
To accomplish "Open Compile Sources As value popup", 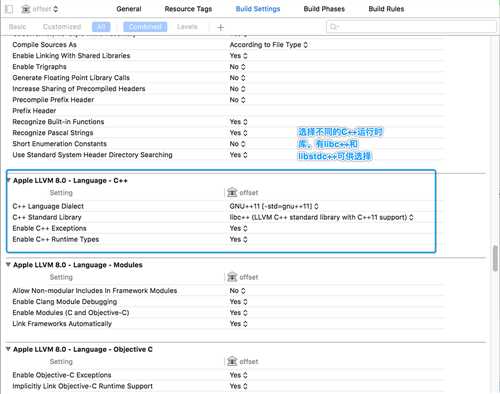I will click(x=268, y=45).
